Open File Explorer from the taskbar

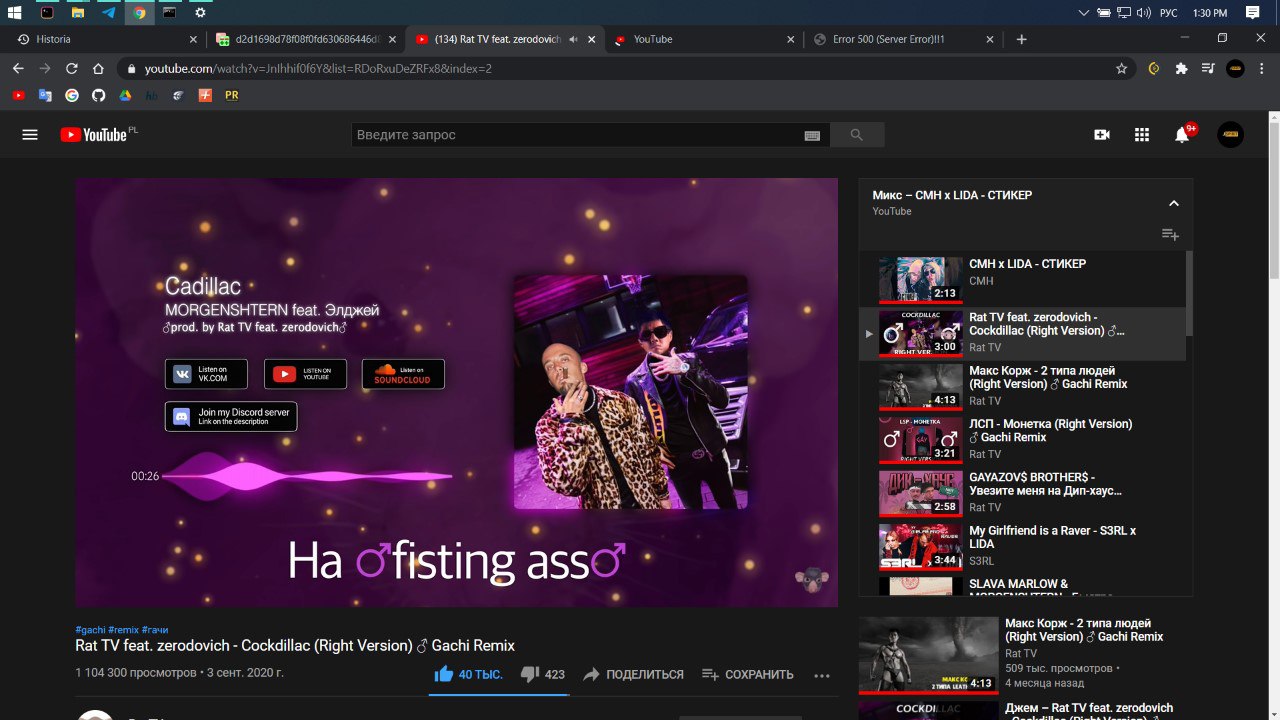coord(77,13)
